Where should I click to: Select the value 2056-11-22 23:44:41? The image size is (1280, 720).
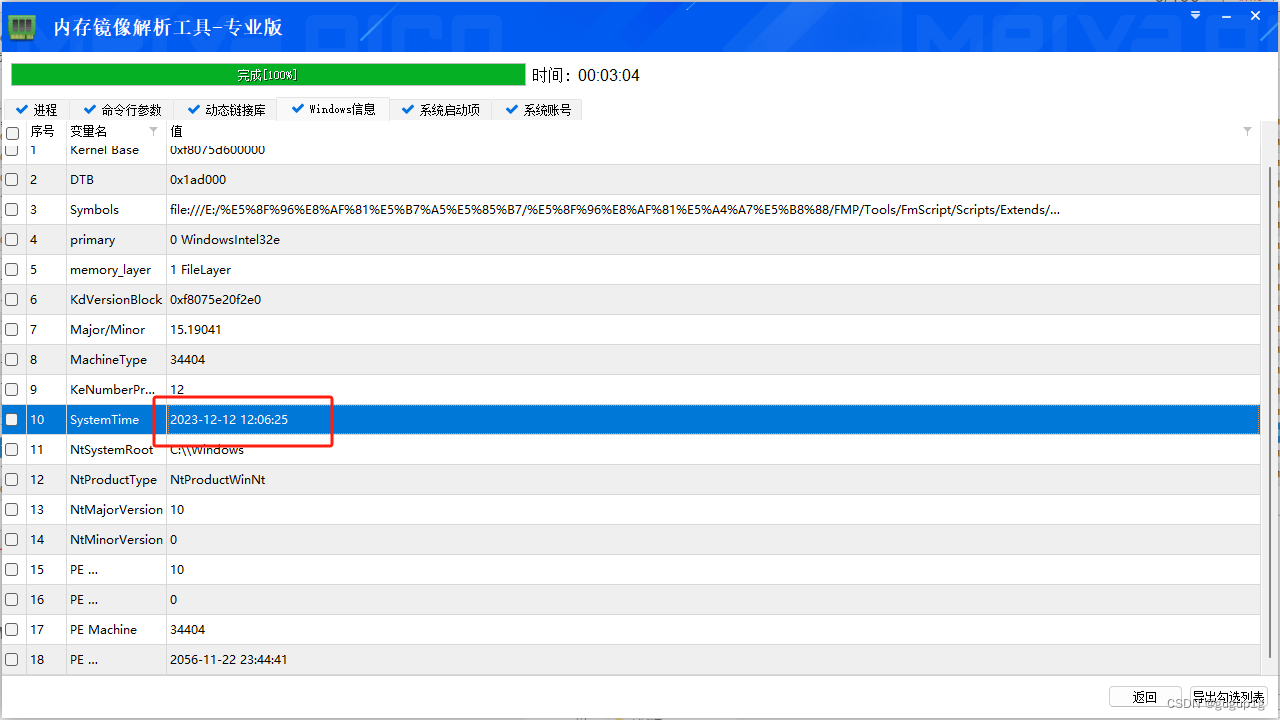[x=229, y=660]
